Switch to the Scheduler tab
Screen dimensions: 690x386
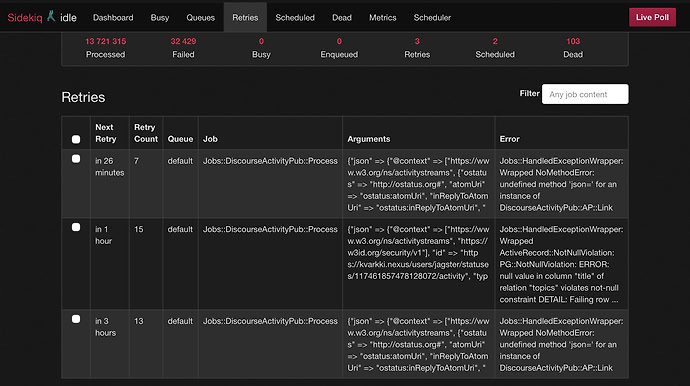432,18
